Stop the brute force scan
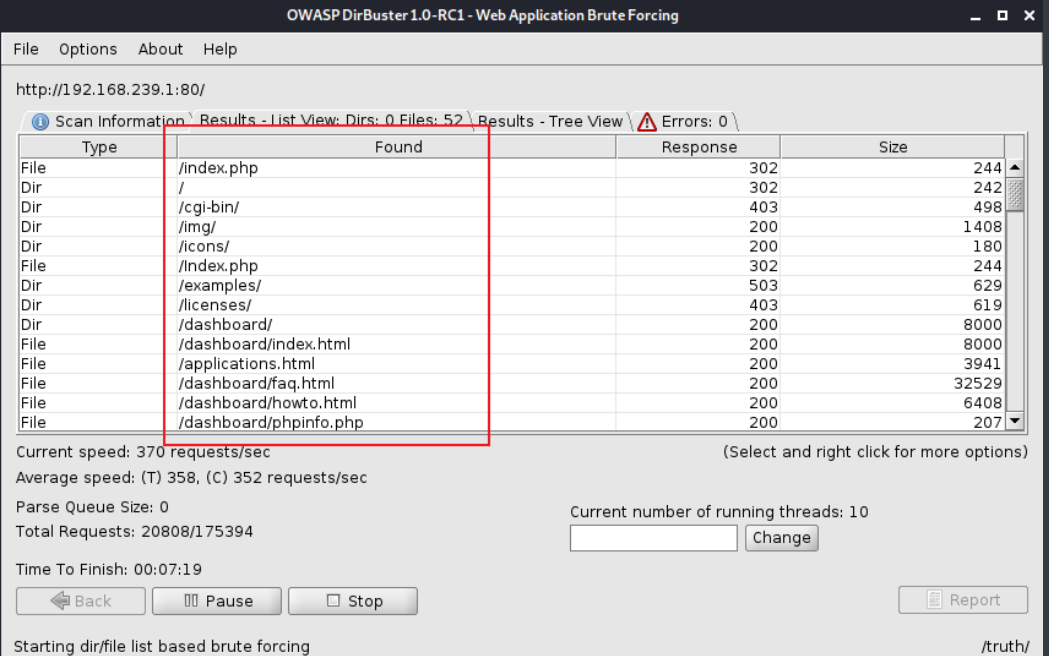Image resolution: width=1049 pixels, height=656 pixels. coord(353,600)
